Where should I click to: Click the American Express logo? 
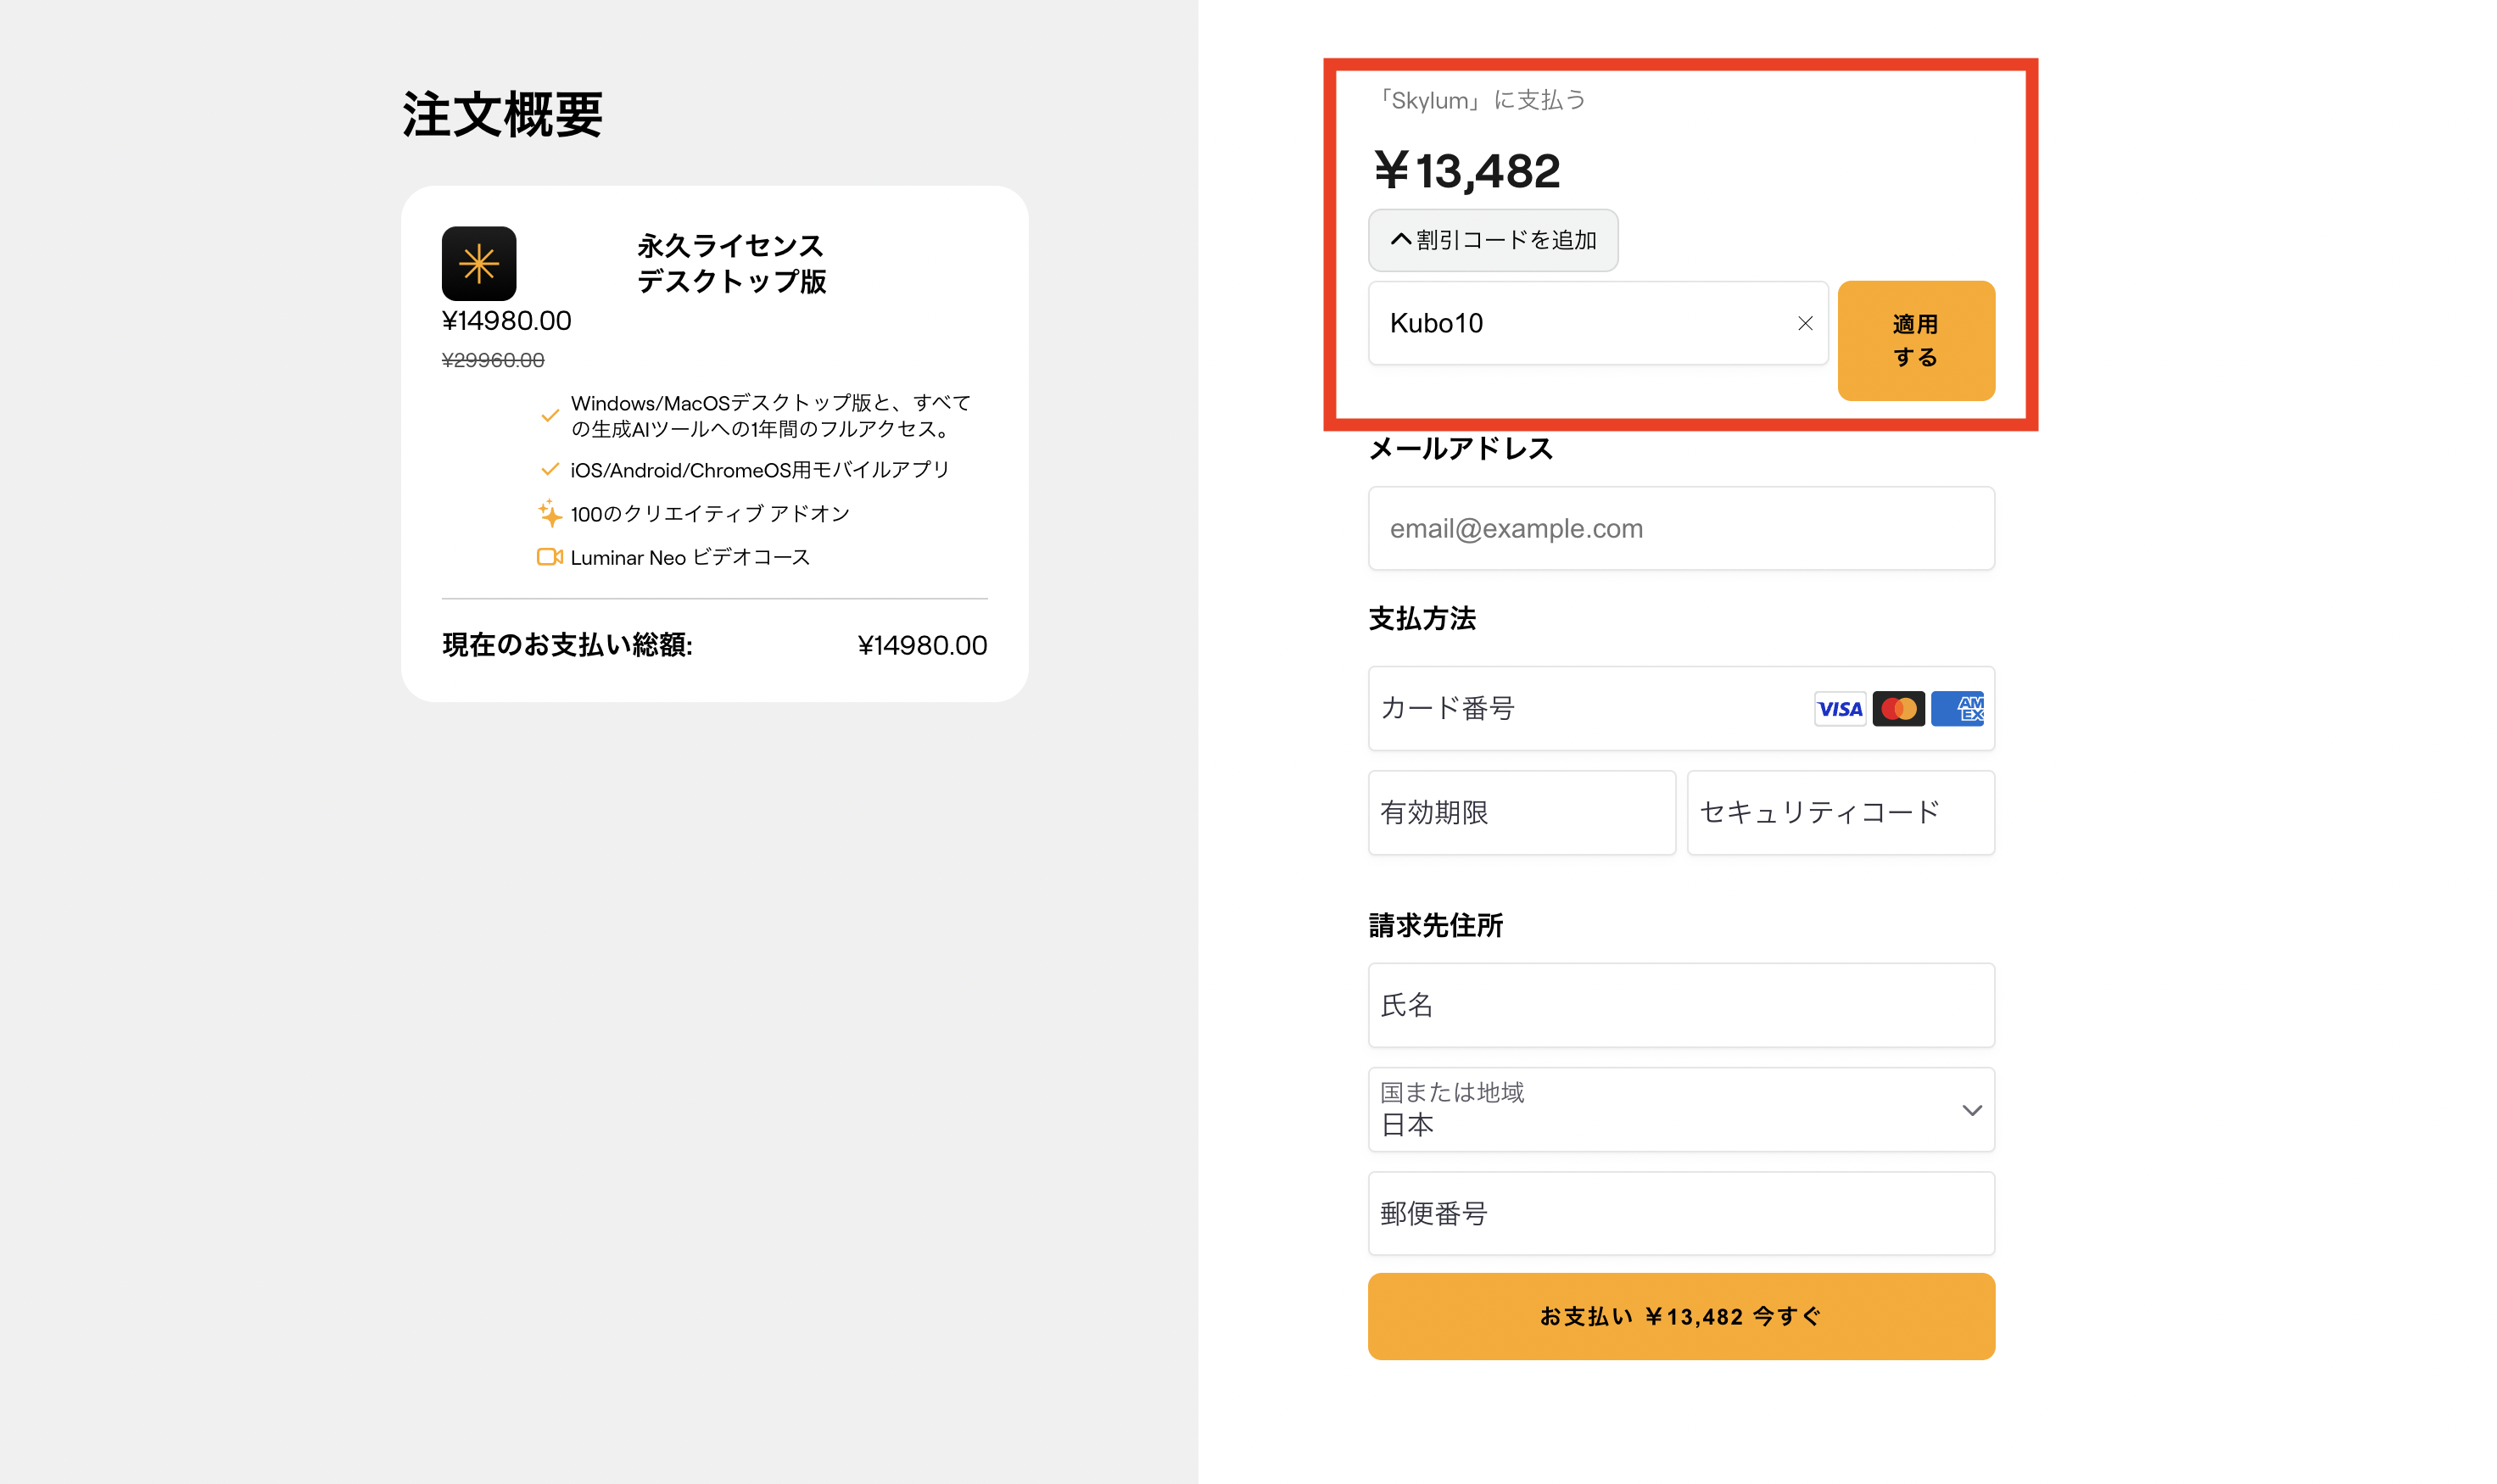tap(1956, 709)
